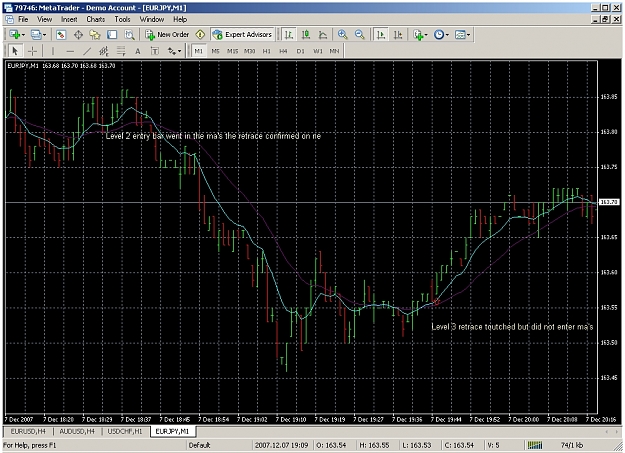
Task: Expand the Templates dropdown
Action: coord(468,35)
